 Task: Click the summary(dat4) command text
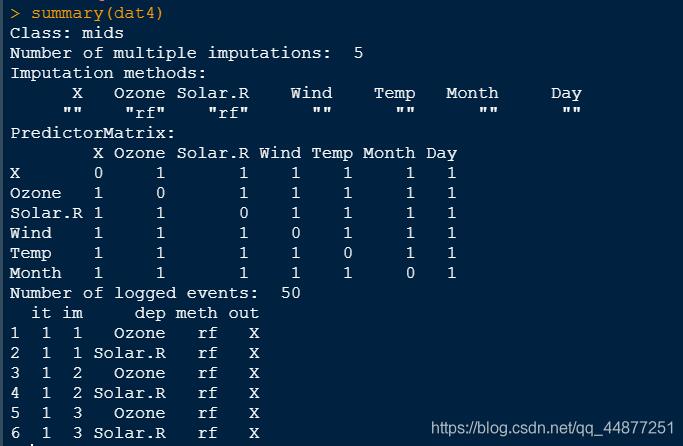pyautogui.click(x=97, y=13)
